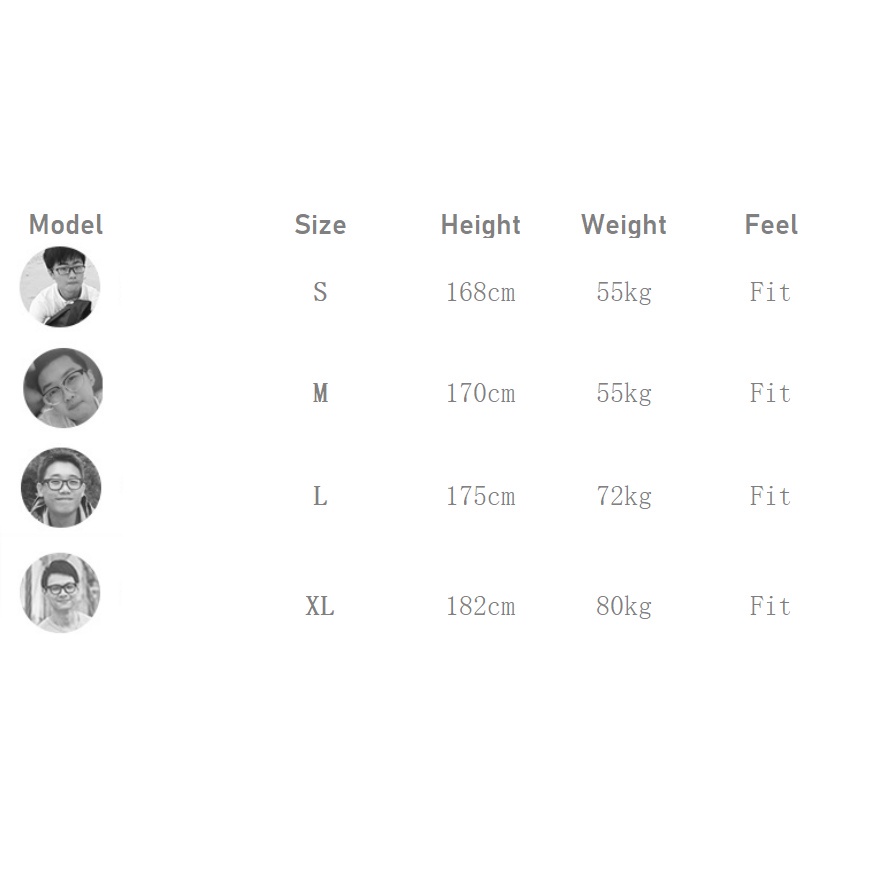873x873 pixels.
Task: Click the Model column header
Action: pos(66,225)
